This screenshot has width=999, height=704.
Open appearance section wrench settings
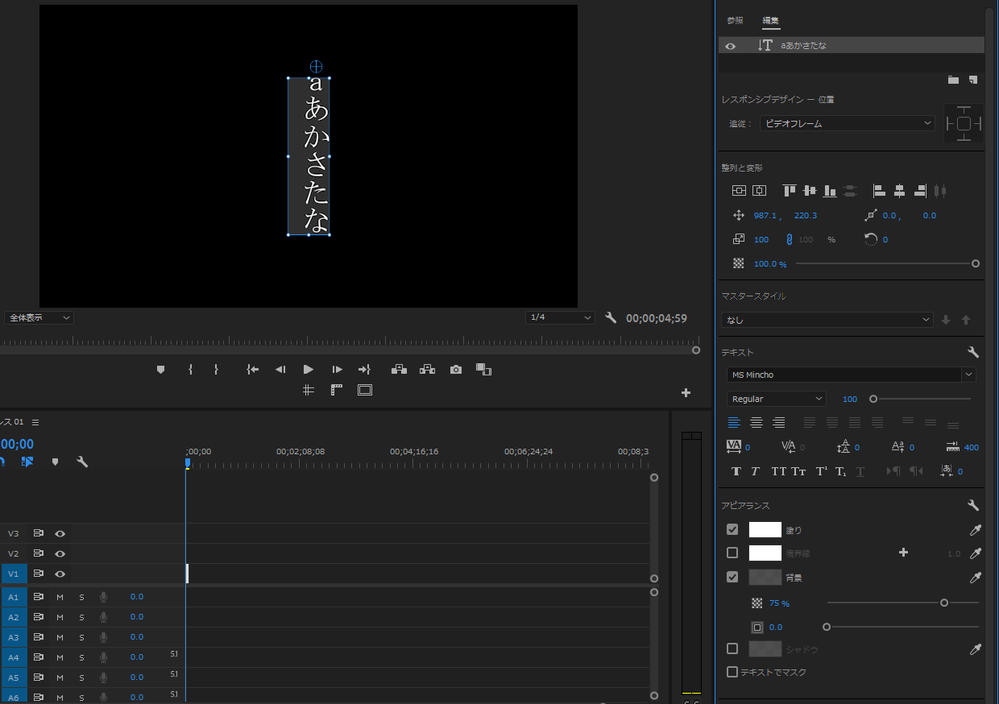tap(973, 505)
